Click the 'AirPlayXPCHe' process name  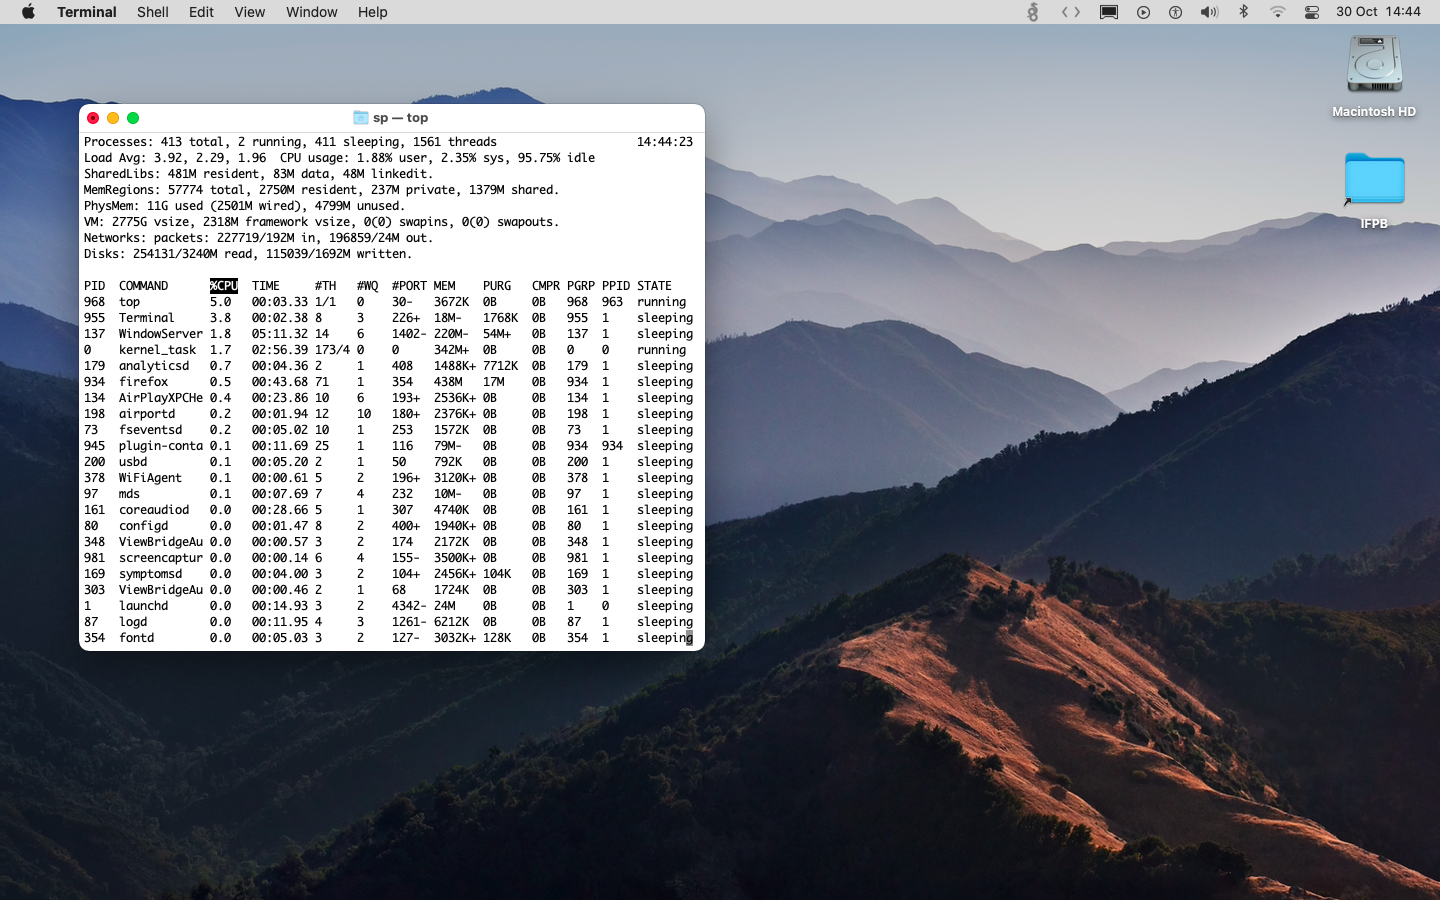click(161, 398)
